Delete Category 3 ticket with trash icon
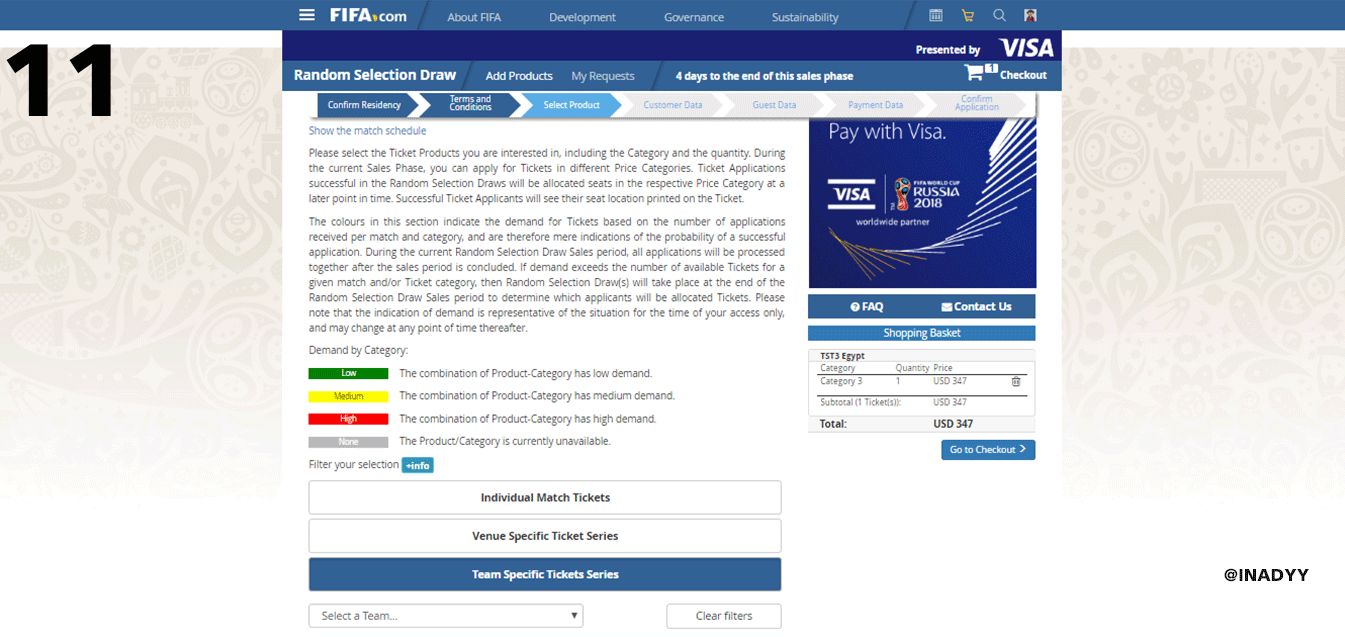The width and height of the screenshot is (1345, 637). pyautogui.click(x=1016, y=381)
